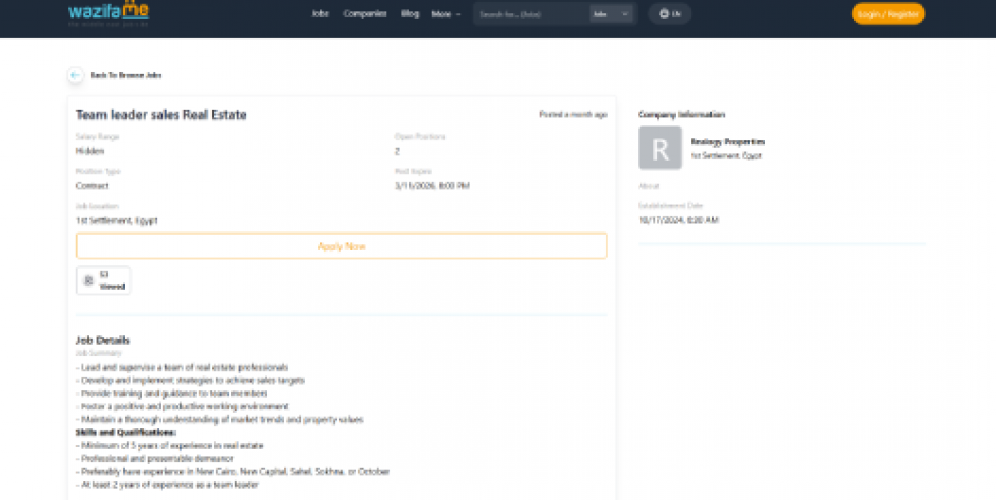
Task: Open the Blog menu item
Action: [410, 13]
